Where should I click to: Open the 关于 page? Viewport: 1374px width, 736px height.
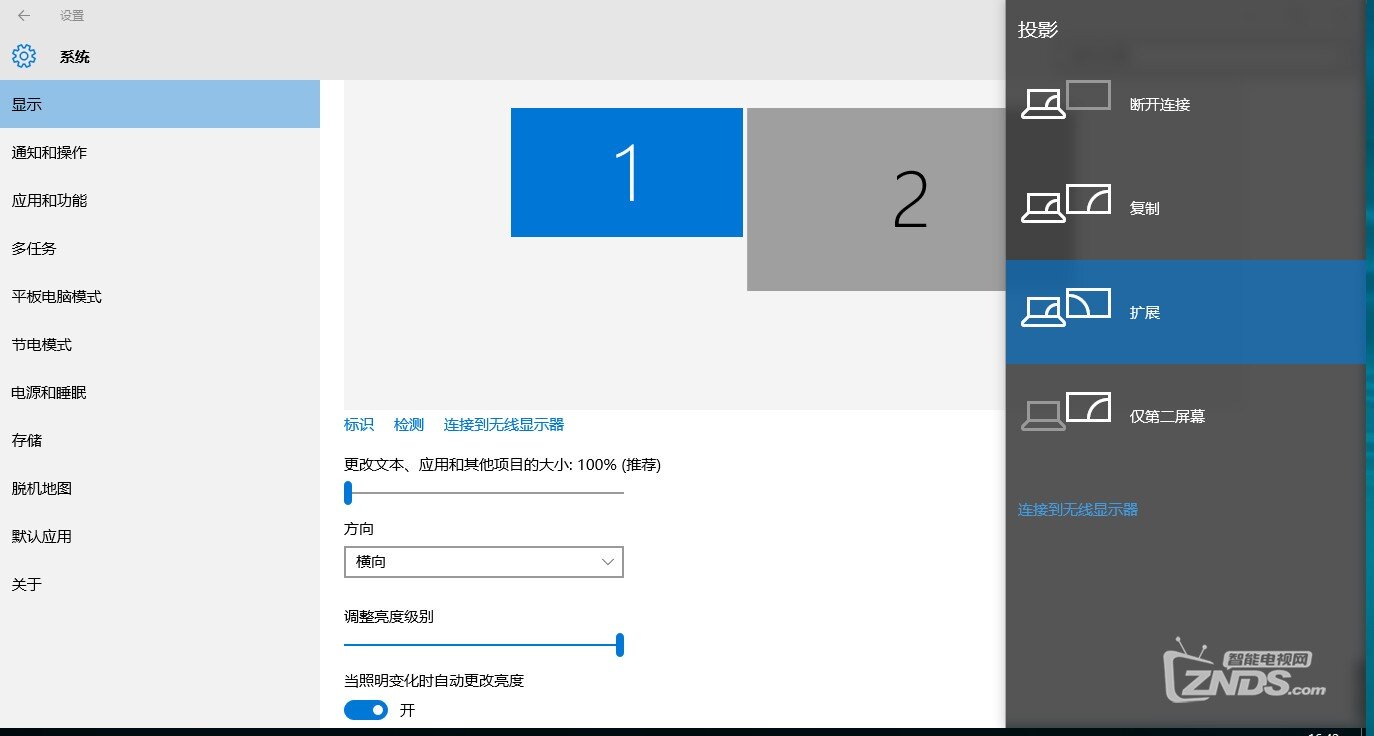click(160, 584)
